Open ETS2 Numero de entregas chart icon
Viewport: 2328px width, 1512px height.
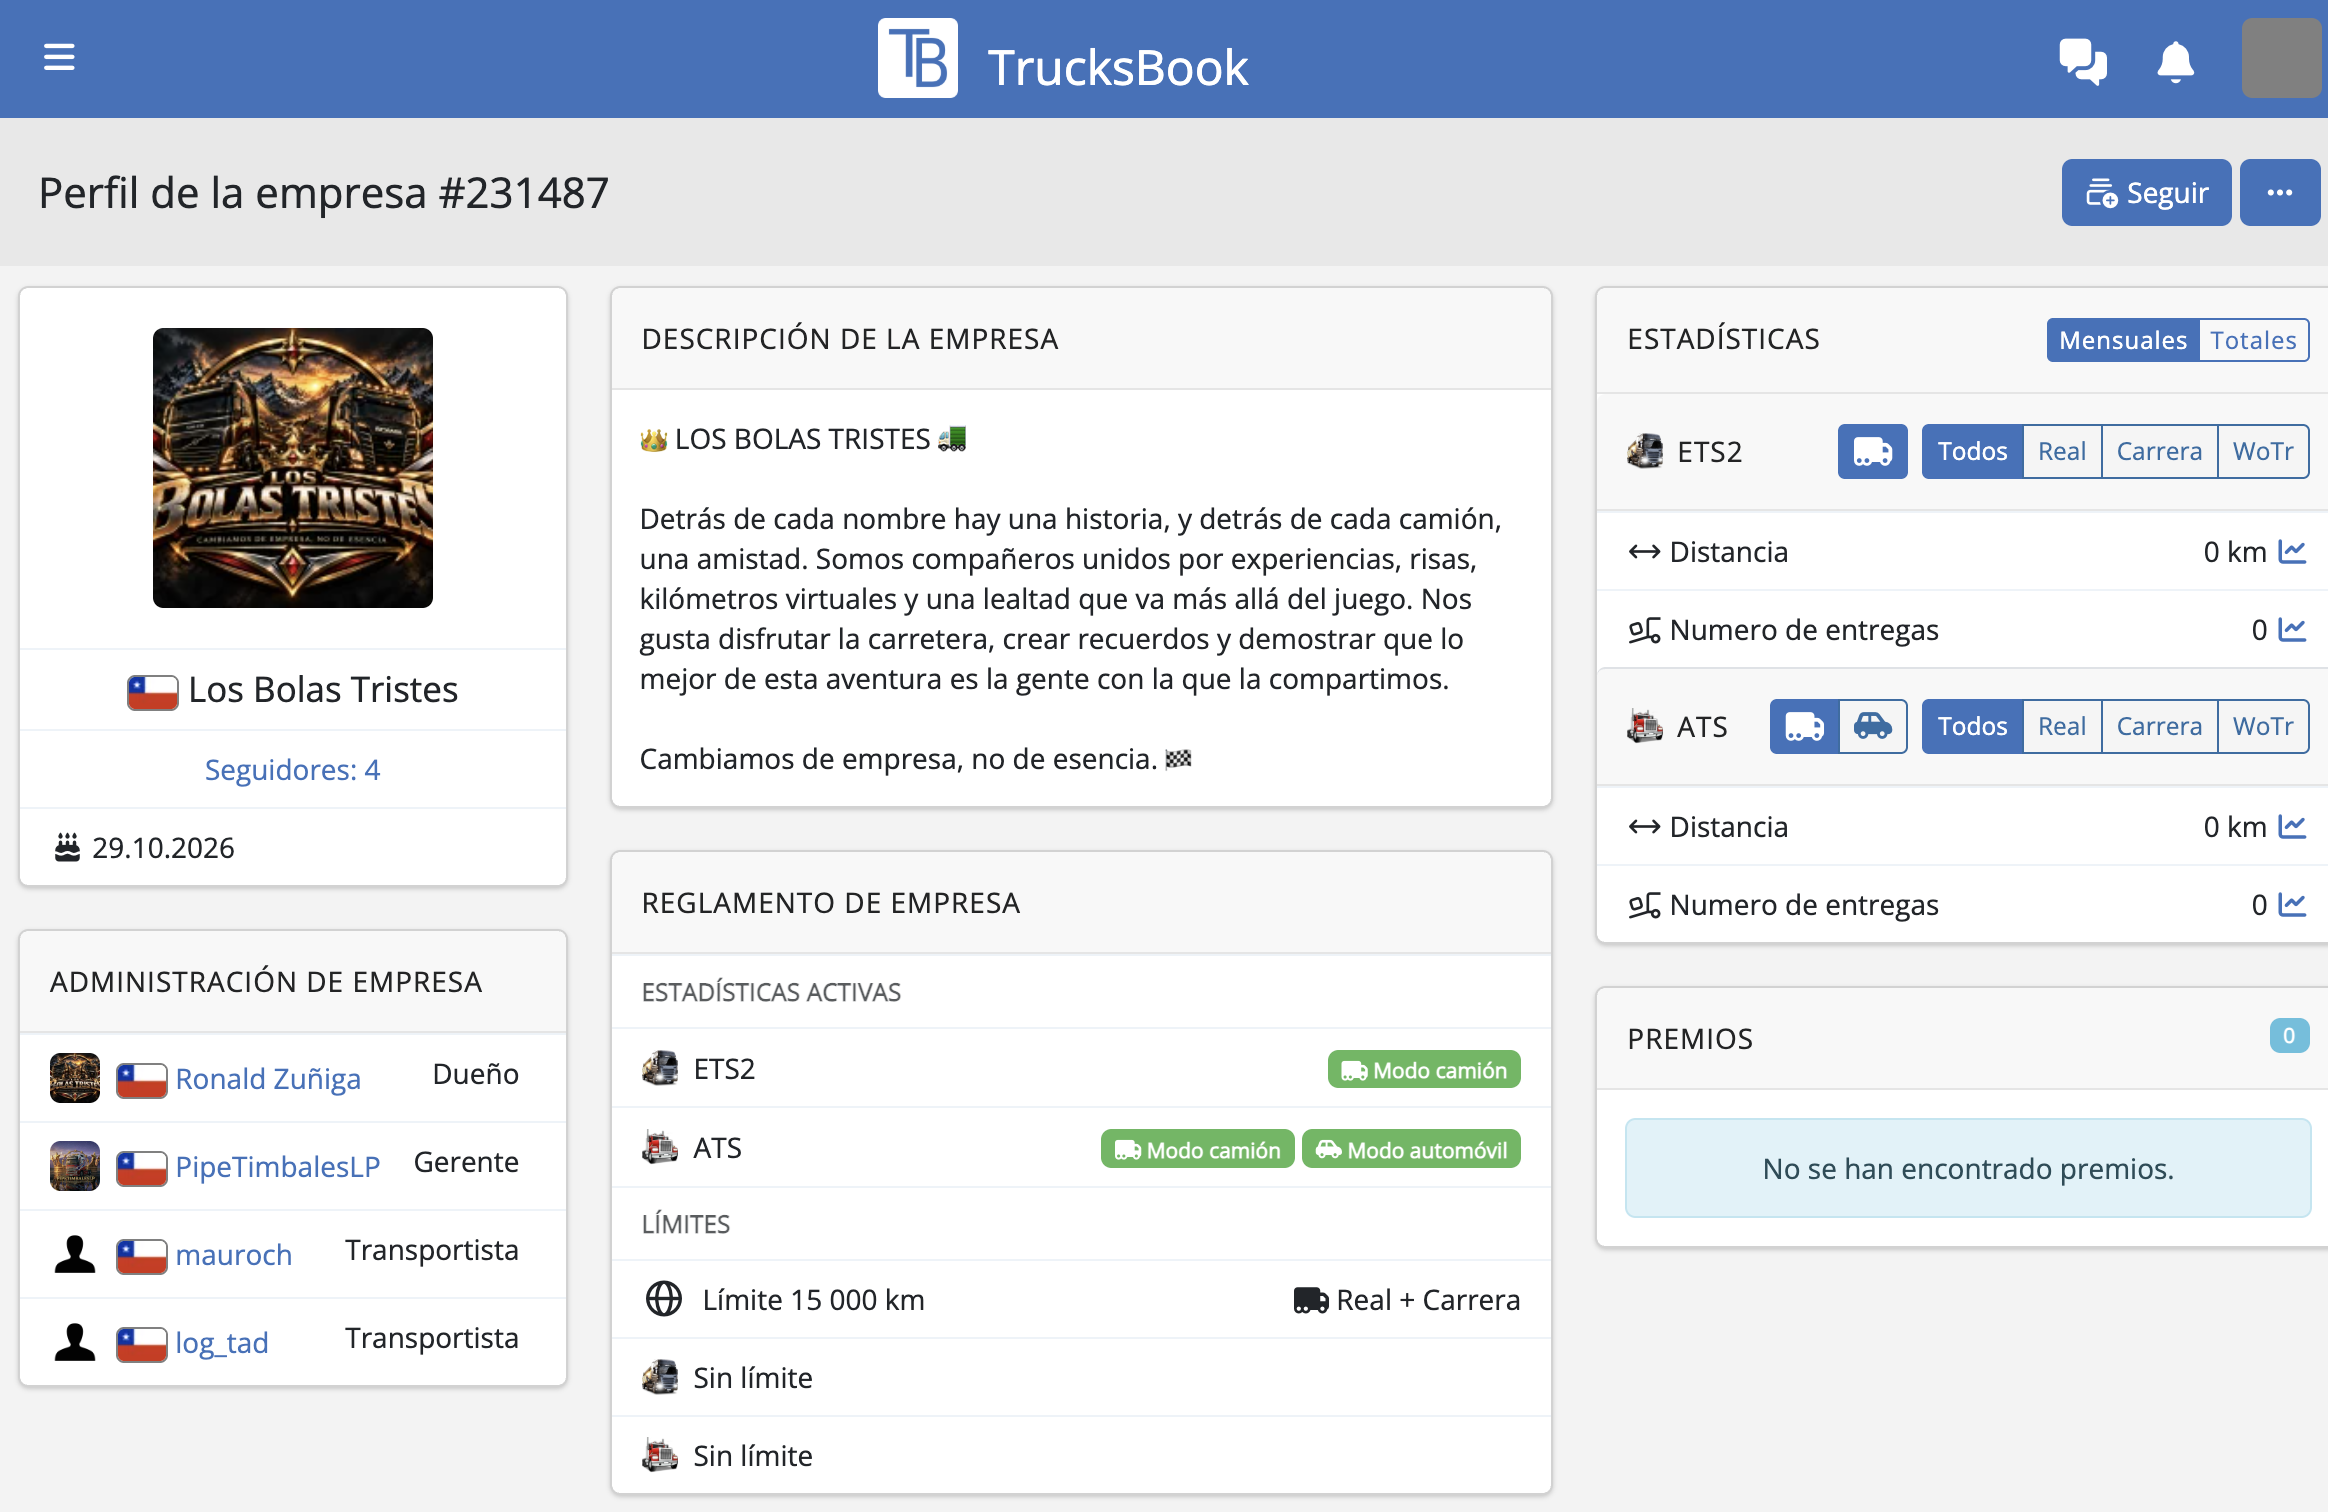tap(2292, 630)
